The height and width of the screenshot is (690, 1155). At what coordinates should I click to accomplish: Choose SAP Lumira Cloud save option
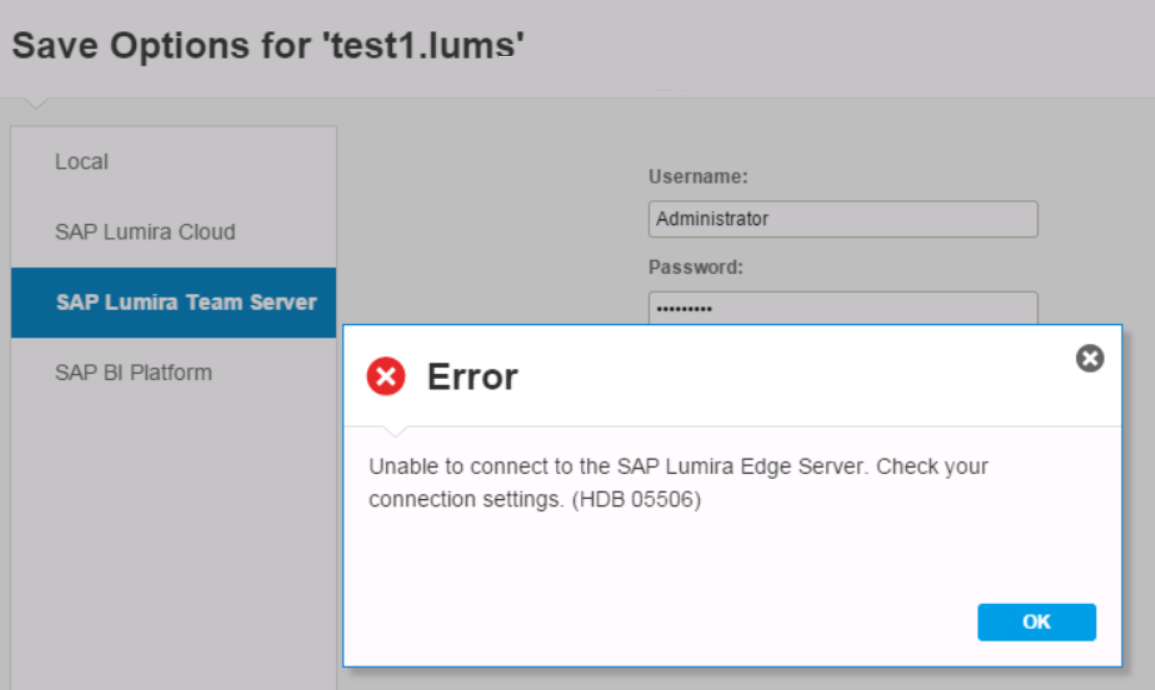pos(173,232)
